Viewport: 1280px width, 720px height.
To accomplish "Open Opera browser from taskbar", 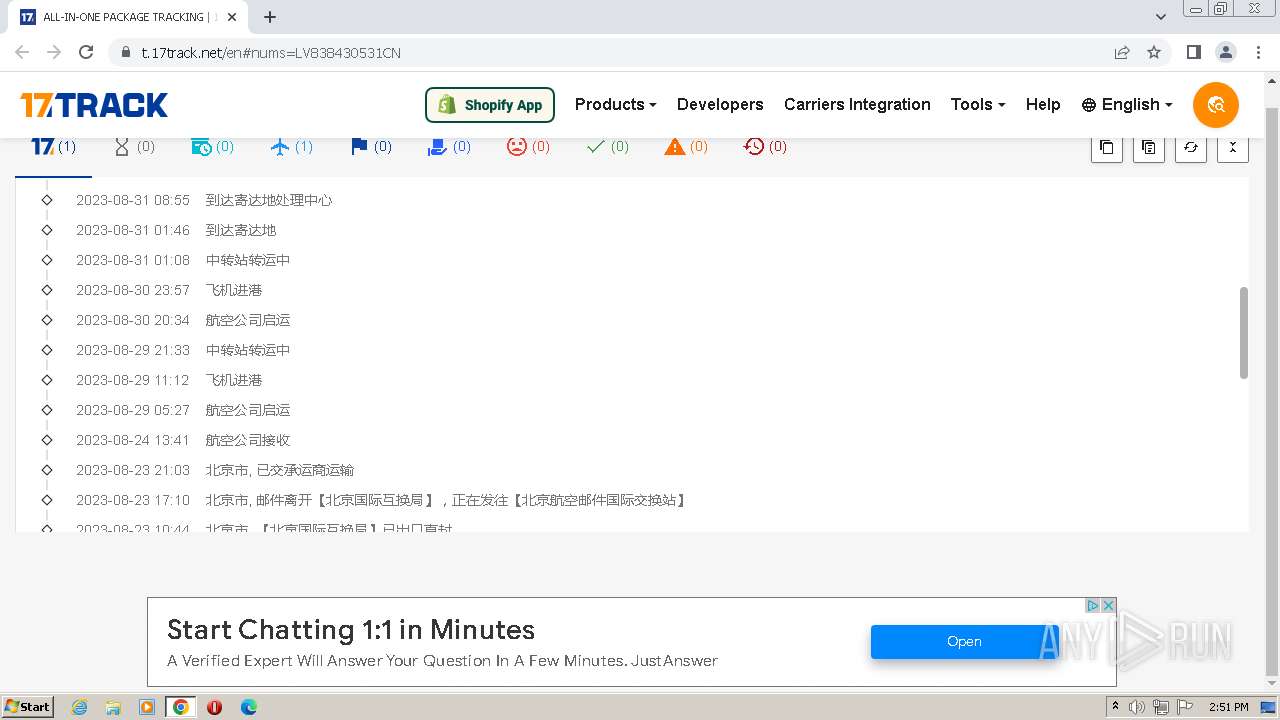I will coord(214,707).
